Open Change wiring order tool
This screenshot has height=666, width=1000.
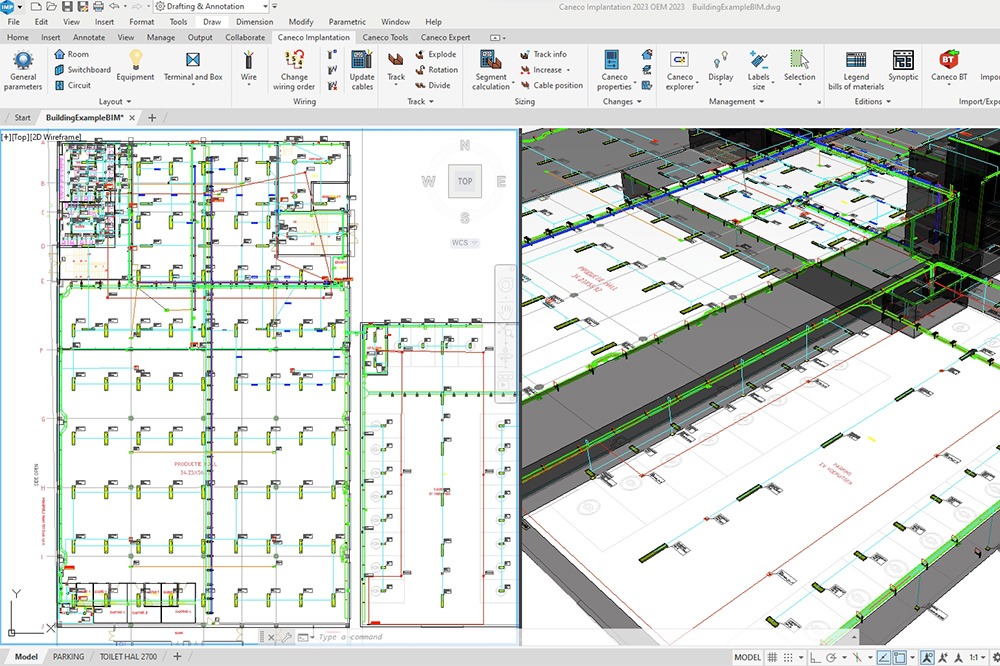[x=294, y=70]
